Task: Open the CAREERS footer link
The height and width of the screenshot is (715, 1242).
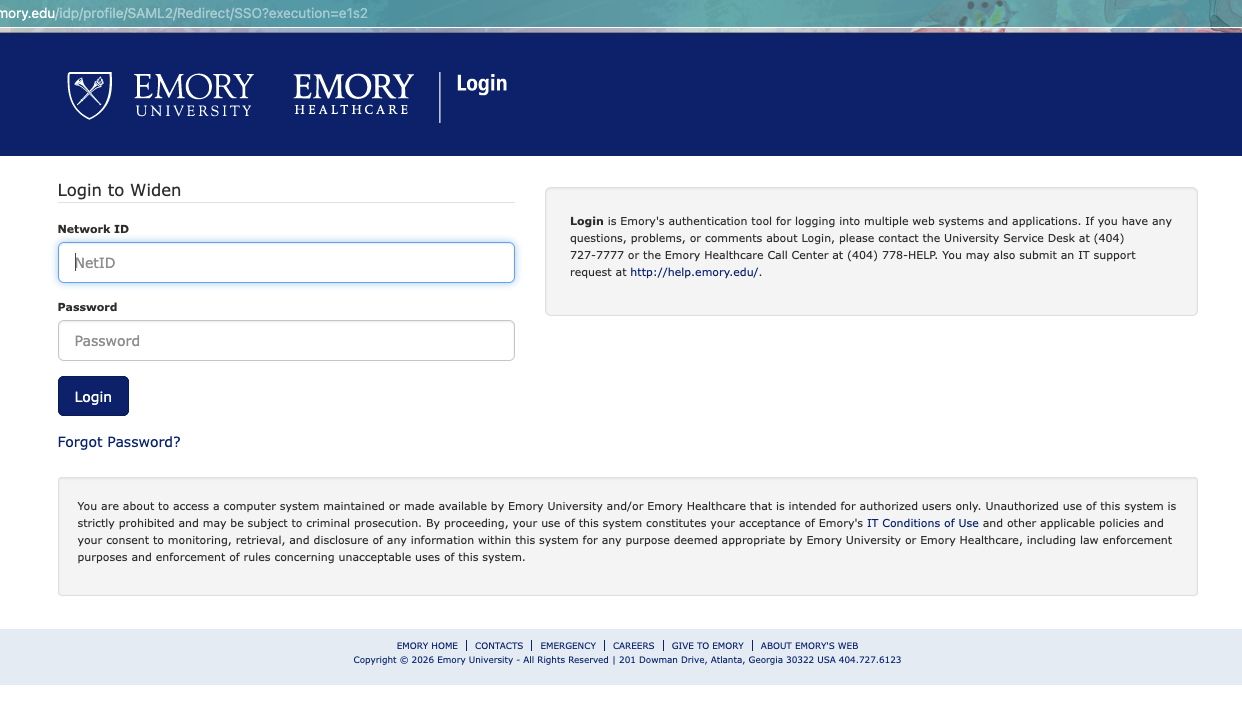Action: (633, 646)
